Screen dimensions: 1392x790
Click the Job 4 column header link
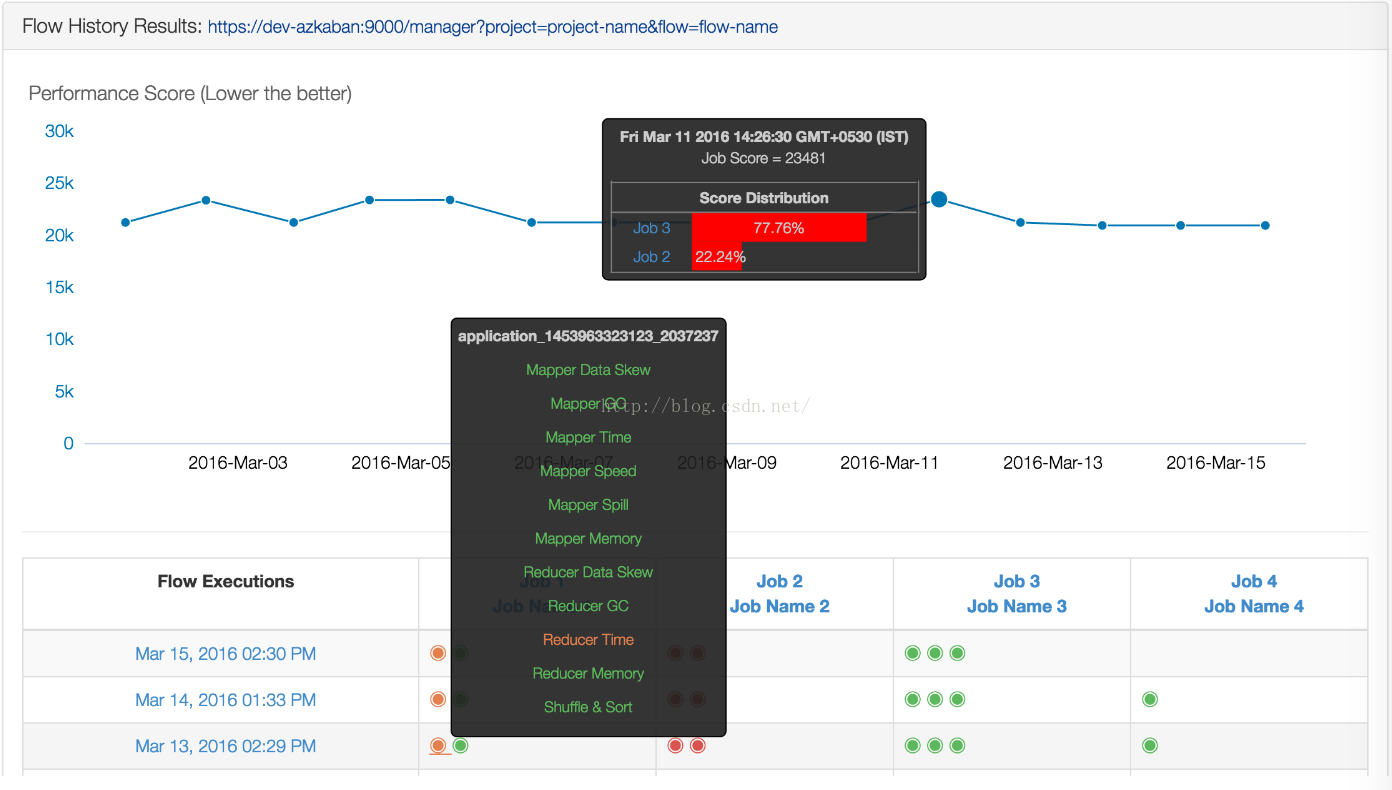(x=1254, y=581)
